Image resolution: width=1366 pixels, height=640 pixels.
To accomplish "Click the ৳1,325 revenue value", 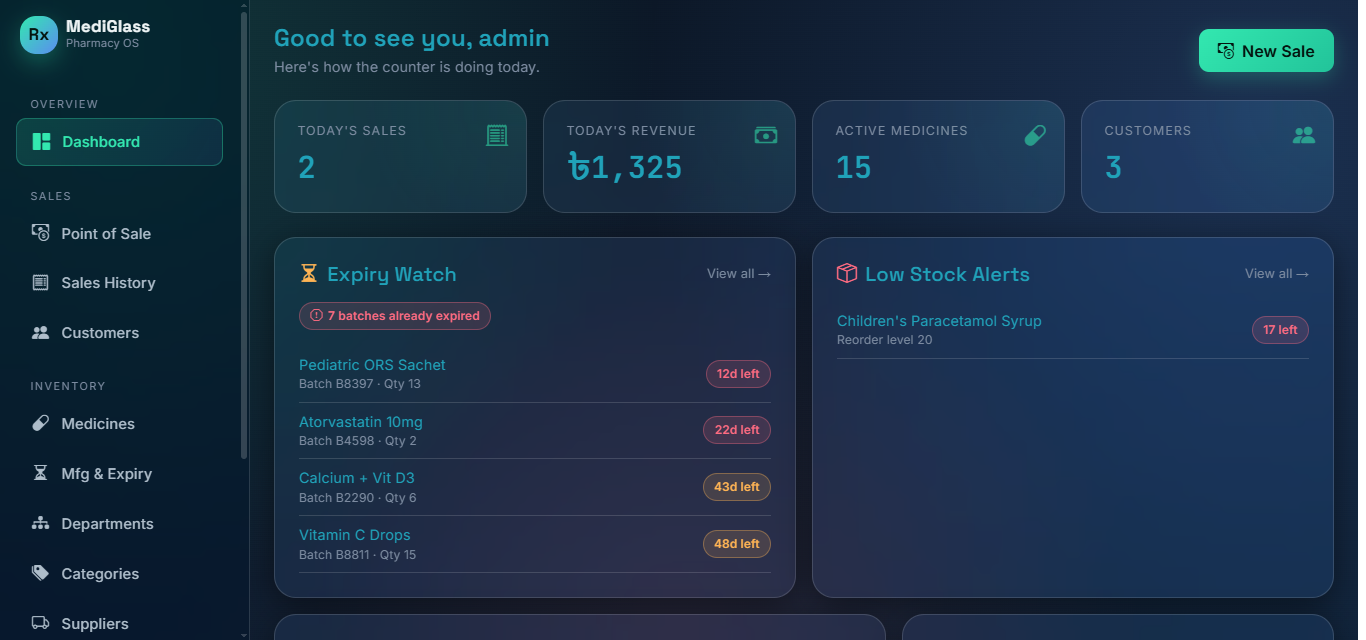I will coord(624,167).
